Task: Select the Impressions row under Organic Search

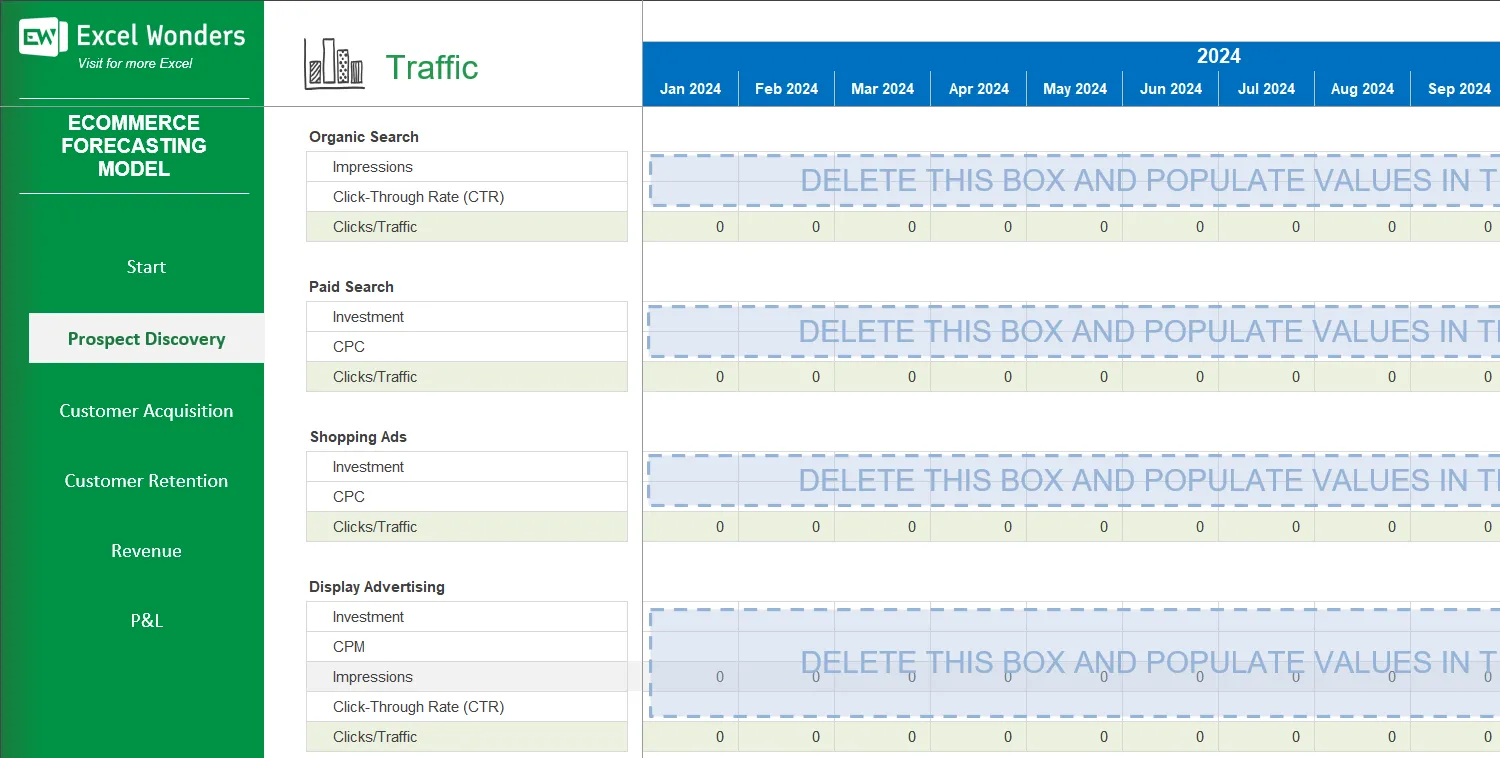Action: (466, 166)
